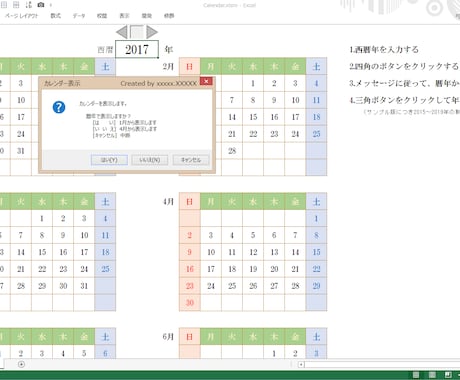Select the red 日 header of February calendar
Screen dimensions: 460x380
tap(190, 67)
